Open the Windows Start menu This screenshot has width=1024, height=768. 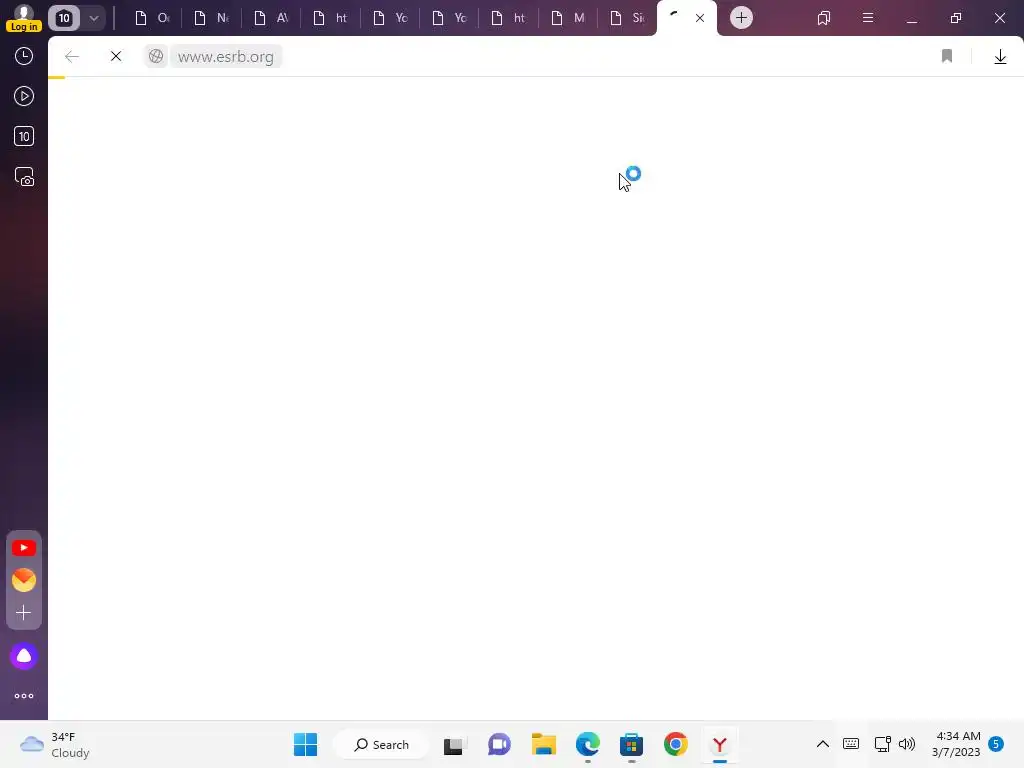(x=306, y=744)
